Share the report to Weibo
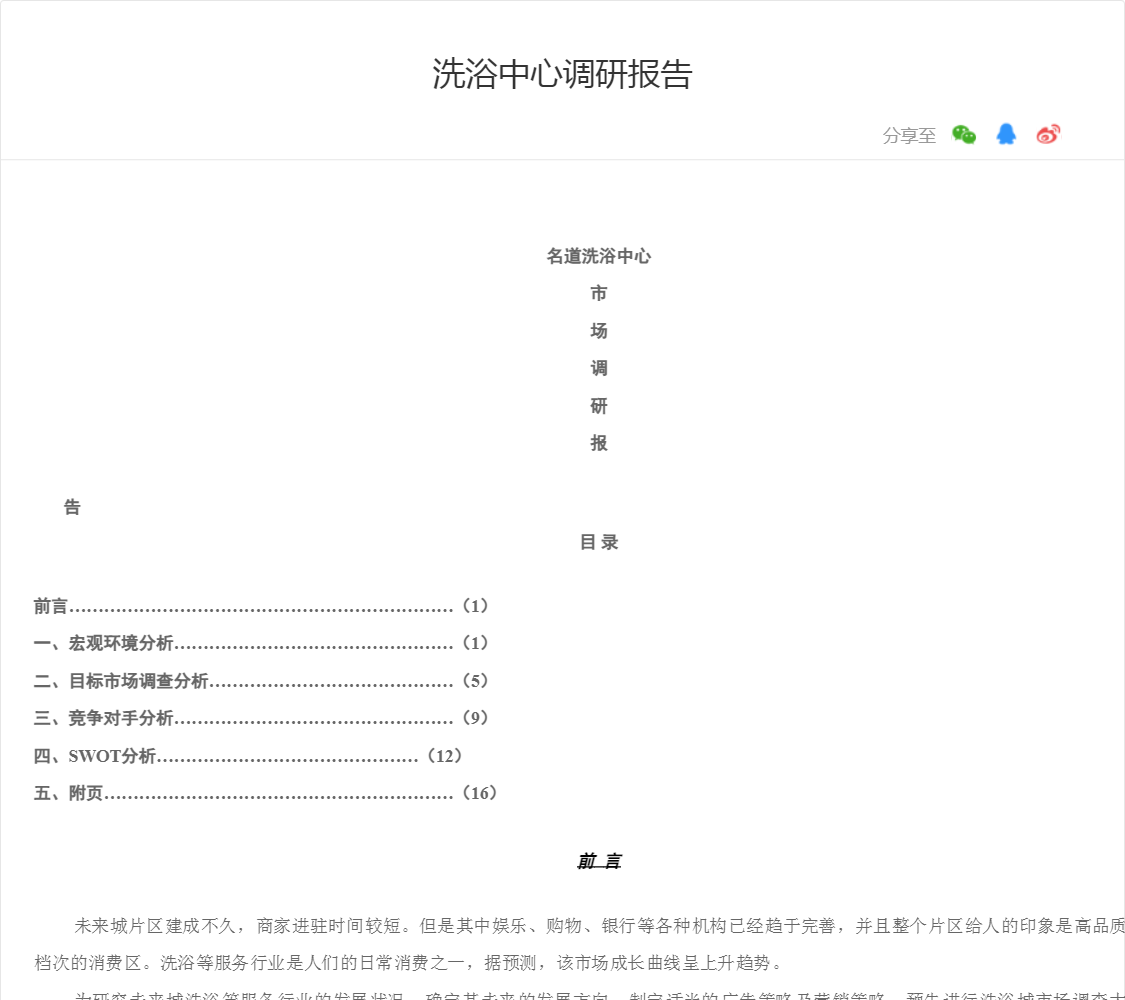The image size is (1125, 1000). pyautogui.click(x=1048, y=134)
